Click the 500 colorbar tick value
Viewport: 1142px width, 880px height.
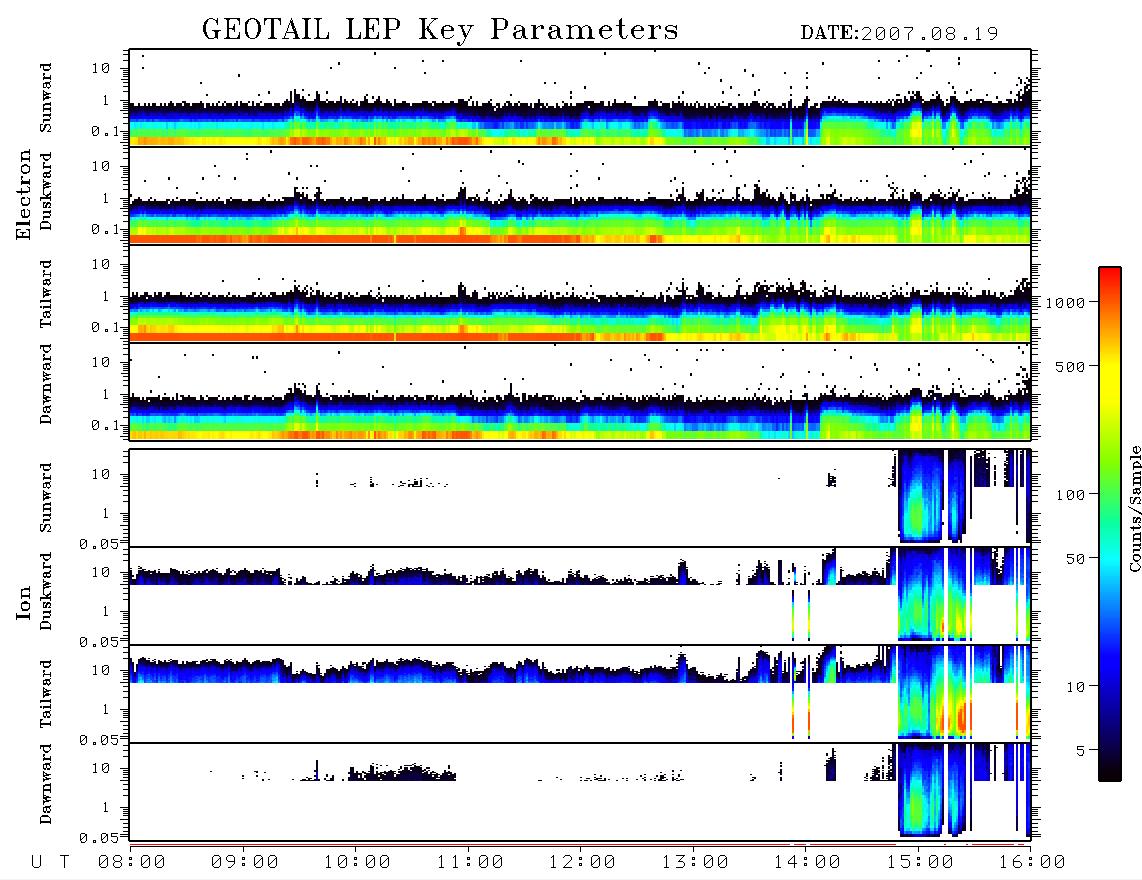pos(1070,366)
